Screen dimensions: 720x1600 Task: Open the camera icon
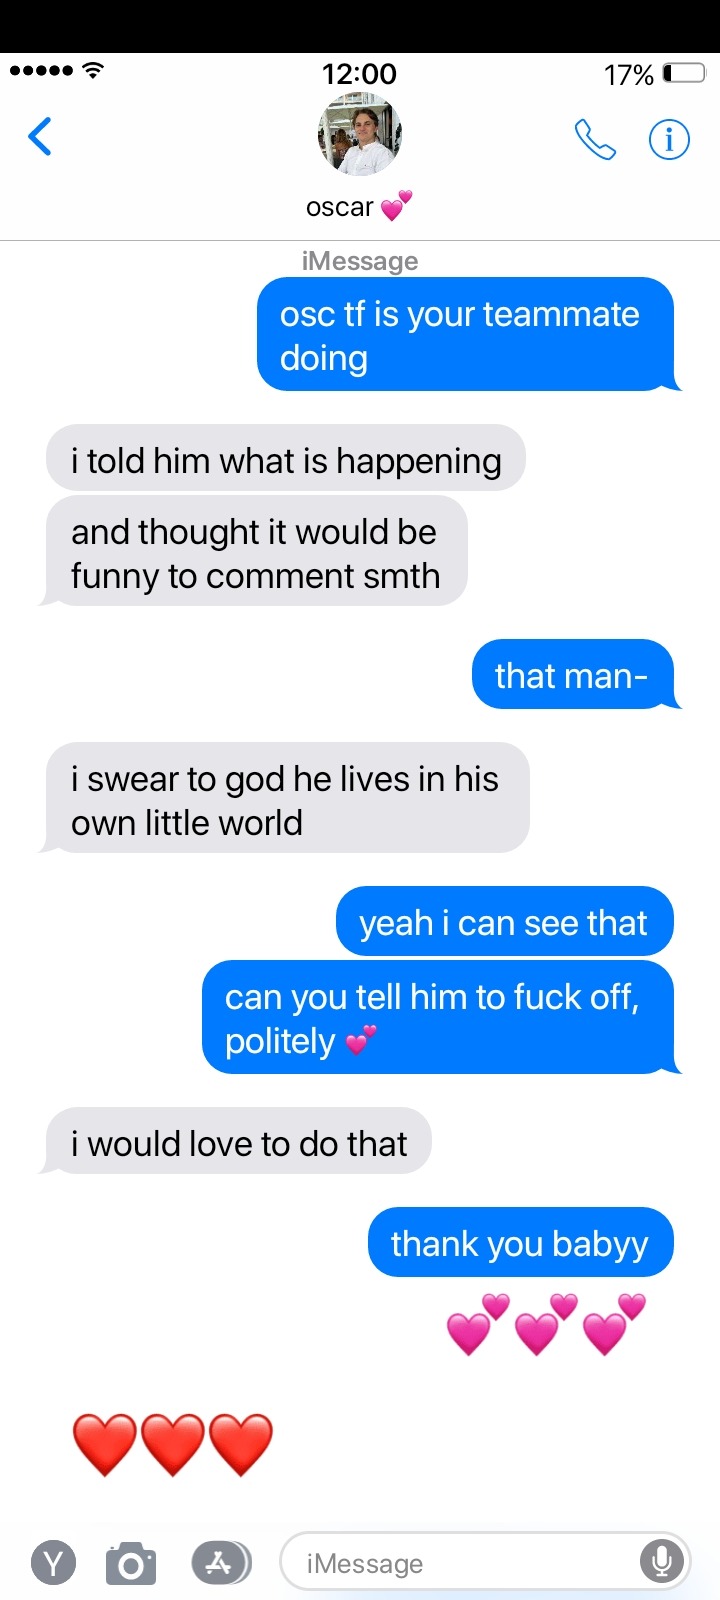[x=131, y=1564]
